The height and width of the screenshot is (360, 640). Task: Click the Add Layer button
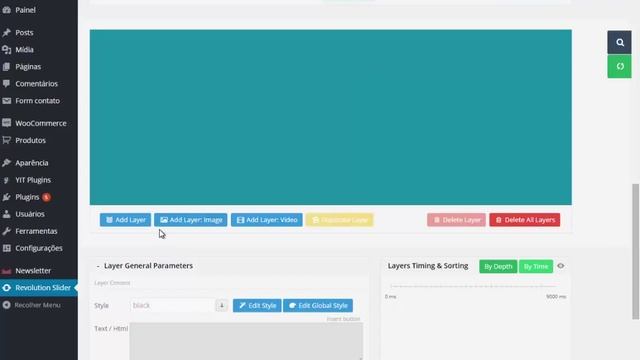[125, 220]
